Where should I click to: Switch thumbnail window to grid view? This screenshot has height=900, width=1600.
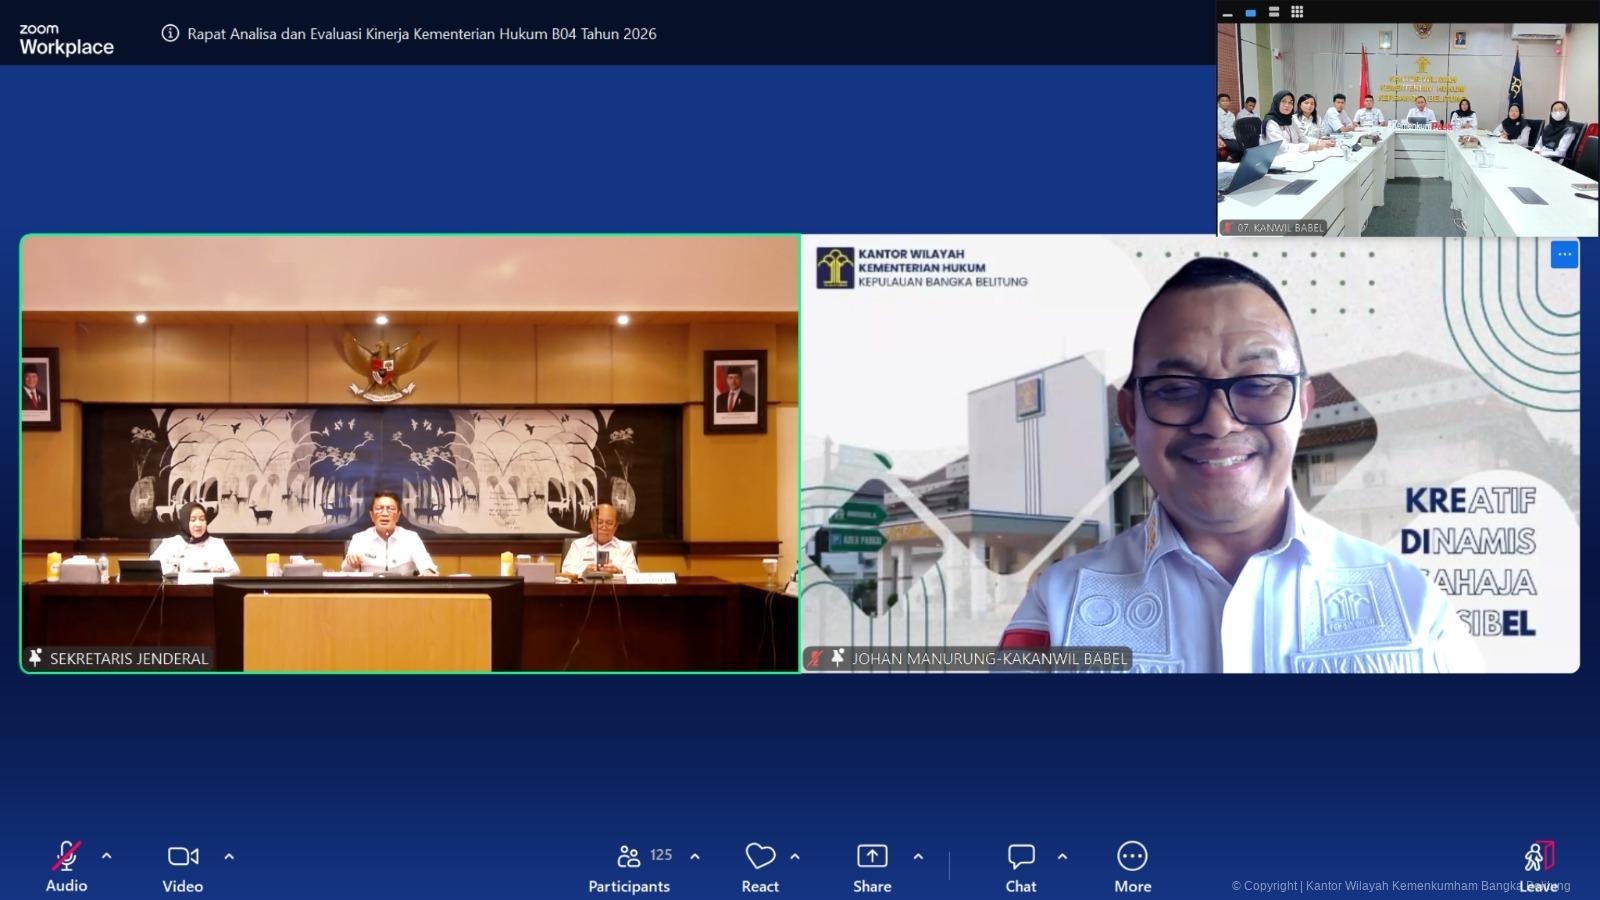click(1297, 12)
